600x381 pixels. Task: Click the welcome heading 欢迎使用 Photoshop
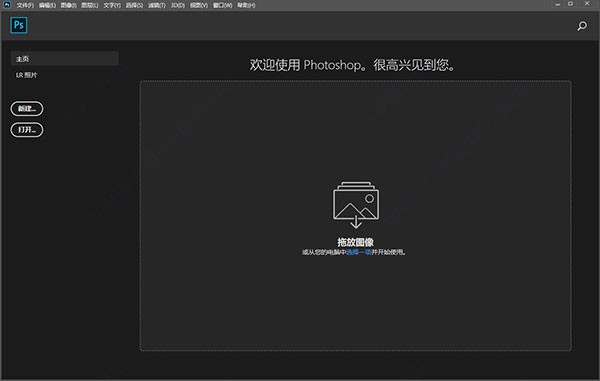[x=352, y=65]
